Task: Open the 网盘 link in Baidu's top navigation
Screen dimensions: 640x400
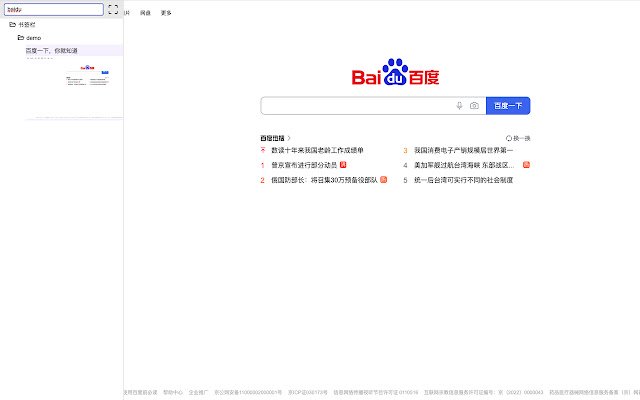Action: pyautogui.click(x=145, y=13)
